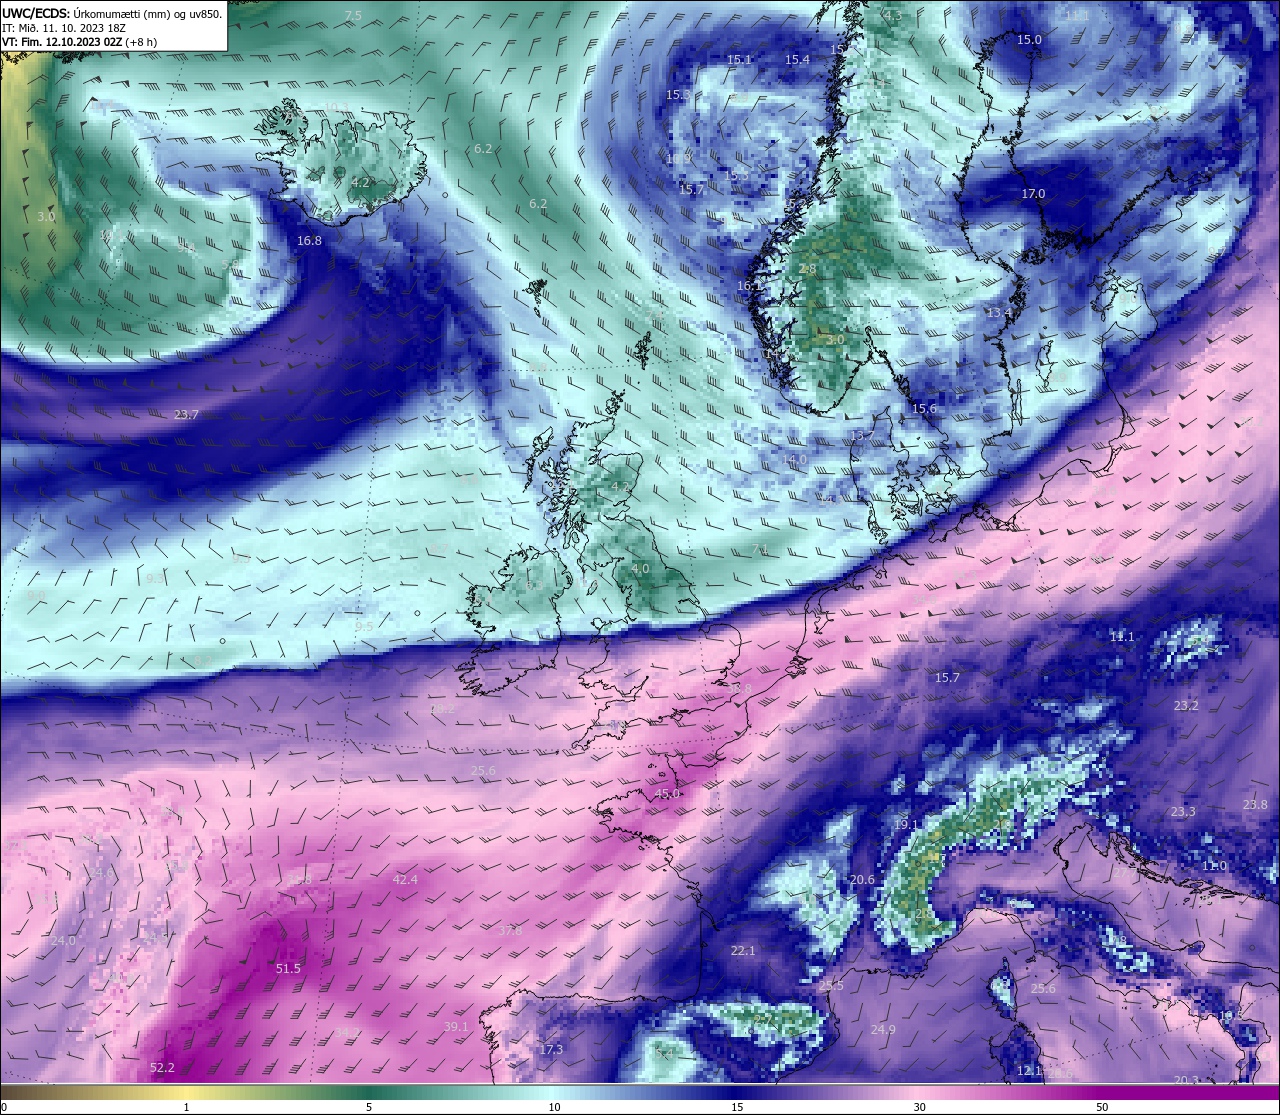Select the 20.3 value at bottom right

[1186, 1080]
